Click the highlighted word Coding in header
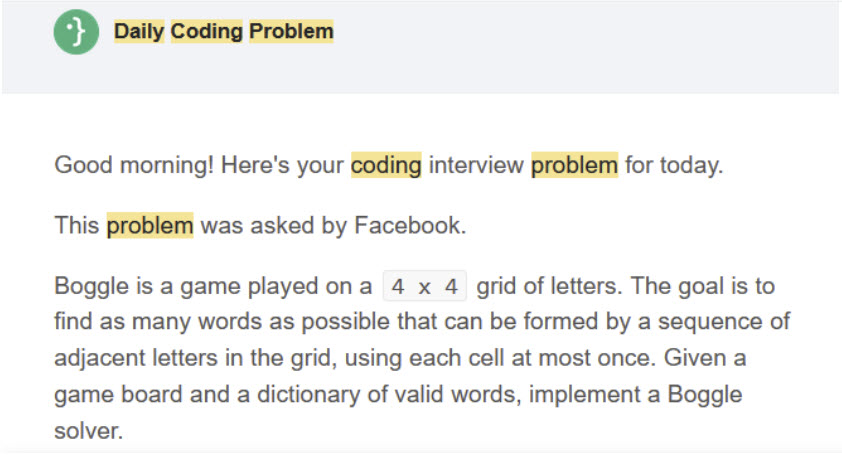Screen dimensions: 842x456 point(207,31)
